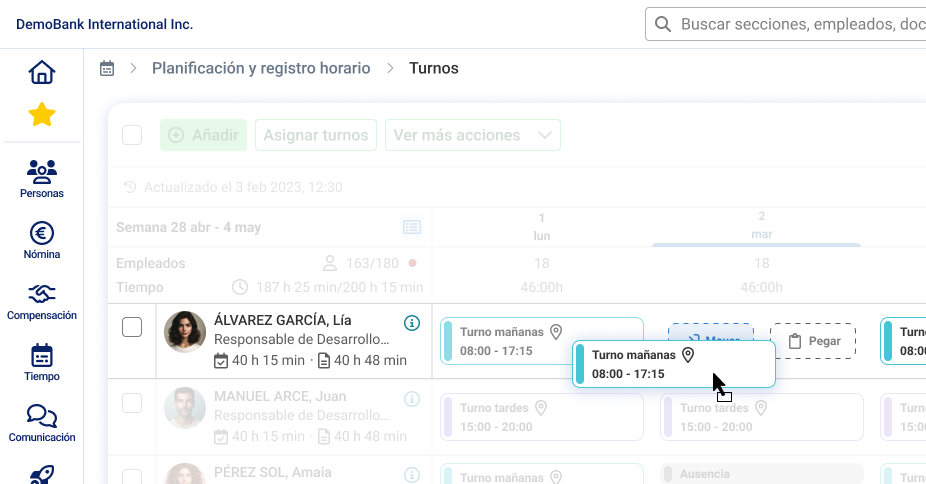Viewport: 926px width, 484px height.
Task: Click the Pegar paste slot
Action: point(813,341)
